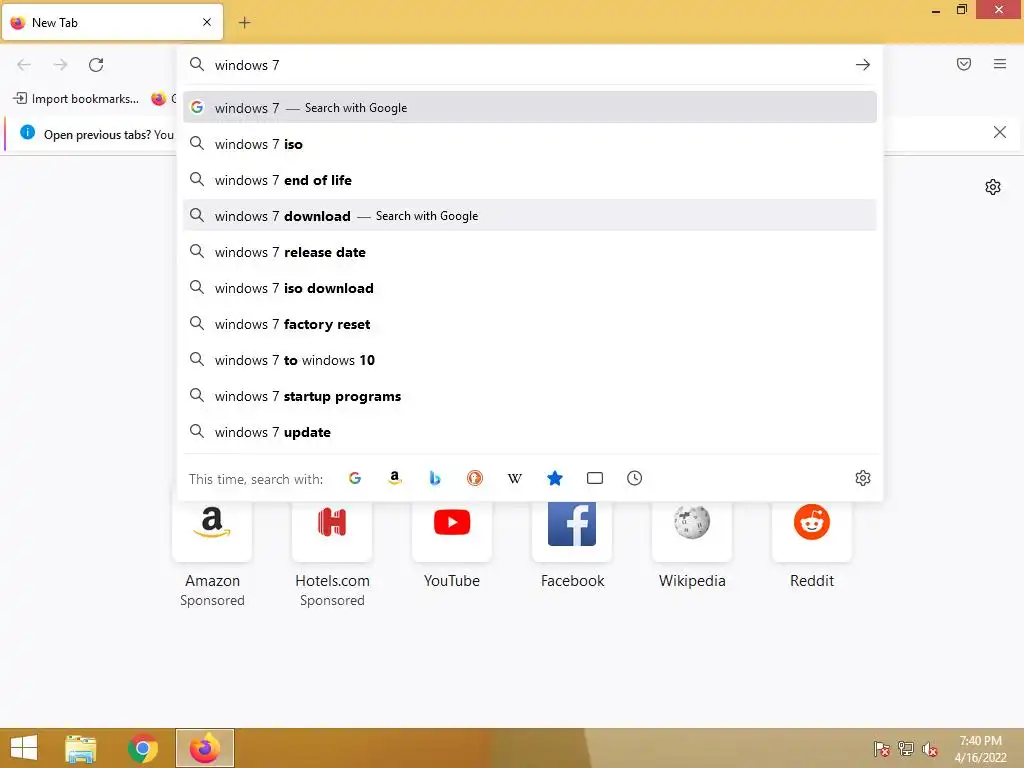Image resolution: width=1024 pixels, height=768 pixels.
Task: Search this time with Bing icon
Action: (x=435, y=478)
